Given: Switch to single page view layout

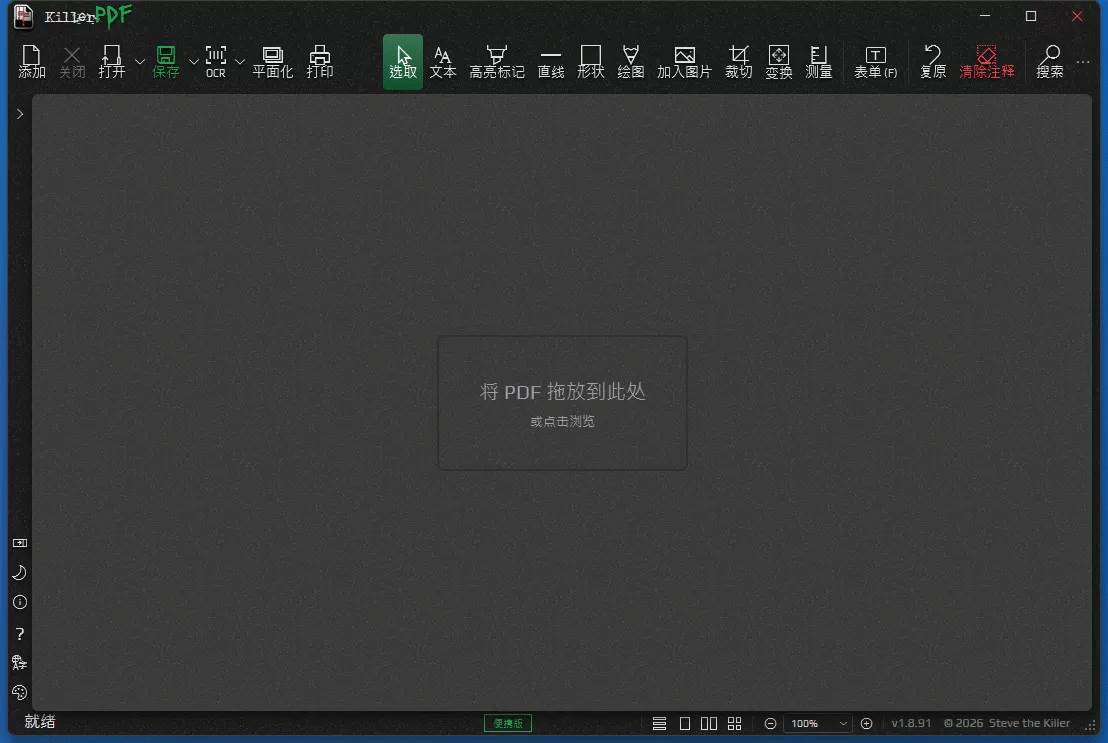Looking at the screenshot, I should [685, 723].
